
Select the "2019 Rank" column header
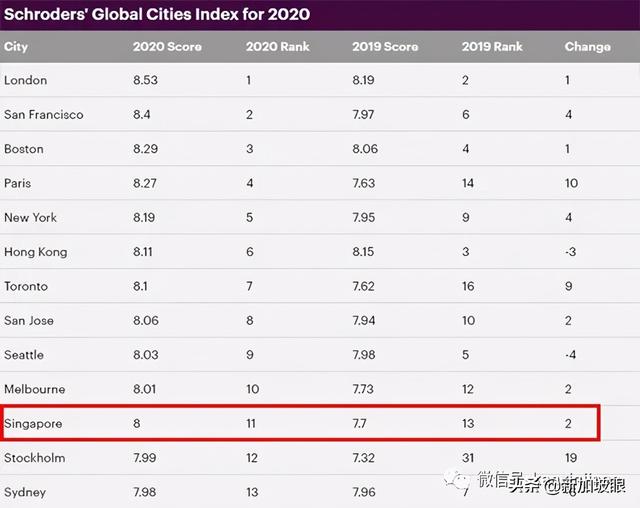(x=492, y=47)
